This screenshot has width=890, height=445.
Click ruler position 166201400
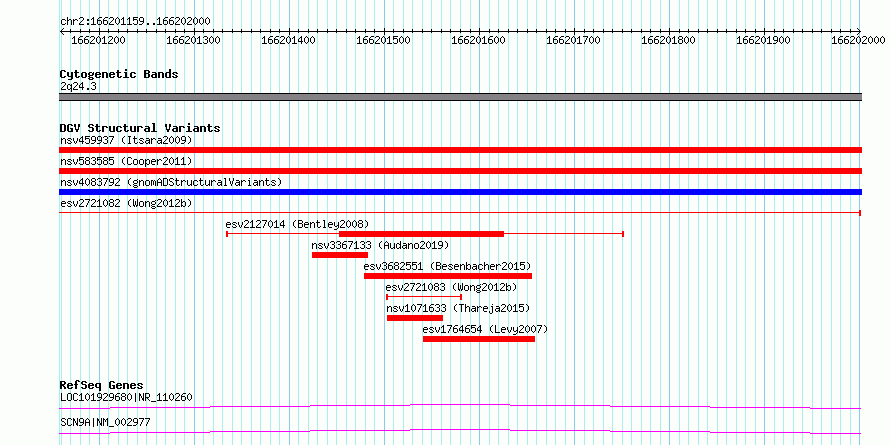coord(288,40)
